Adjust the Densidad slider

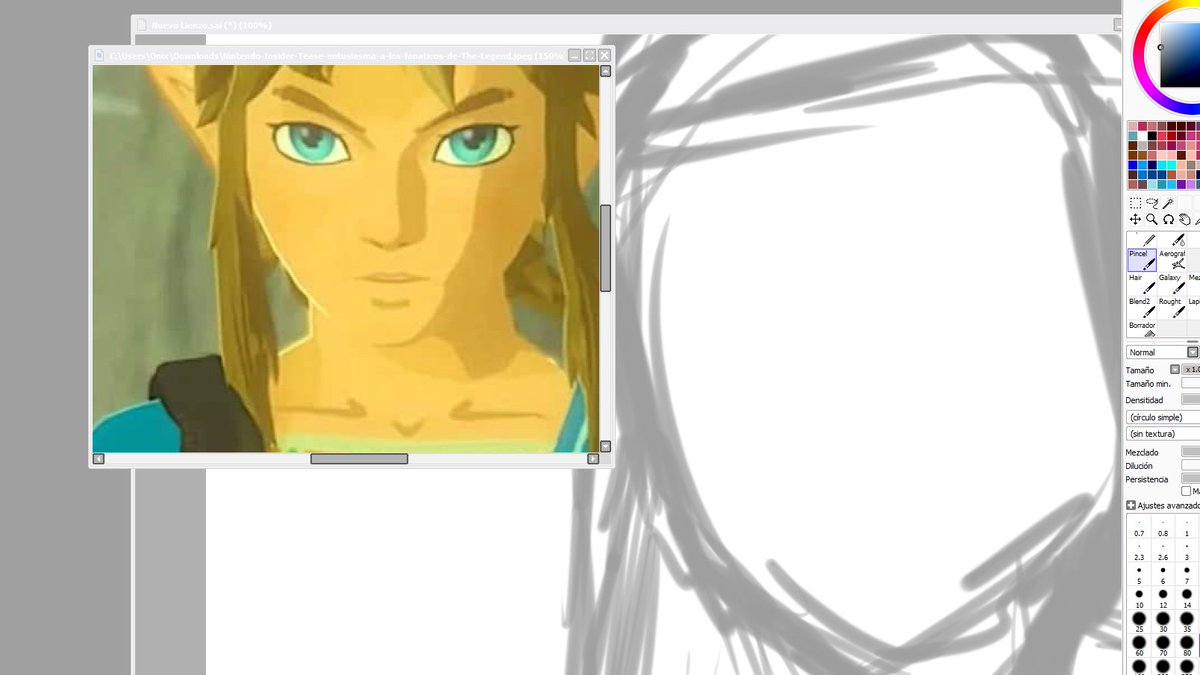(1191, 399)
